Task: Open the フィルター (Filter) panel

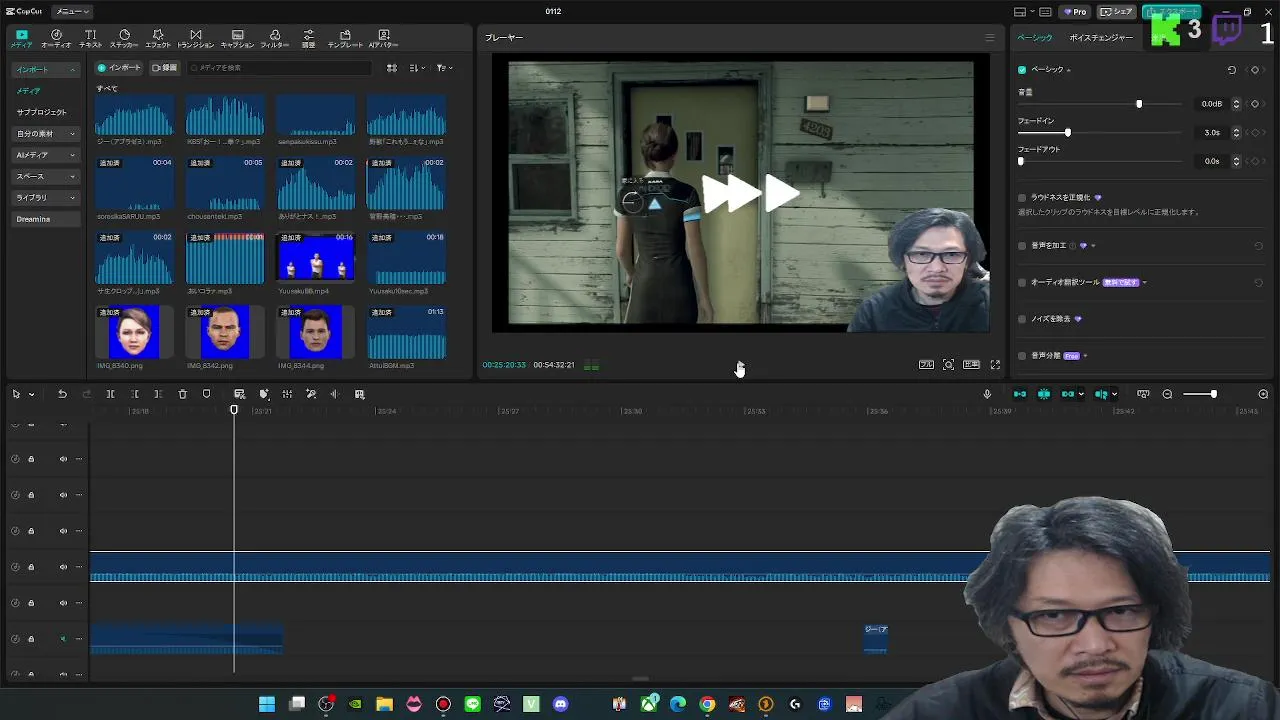Action: (x=274, y=39)
